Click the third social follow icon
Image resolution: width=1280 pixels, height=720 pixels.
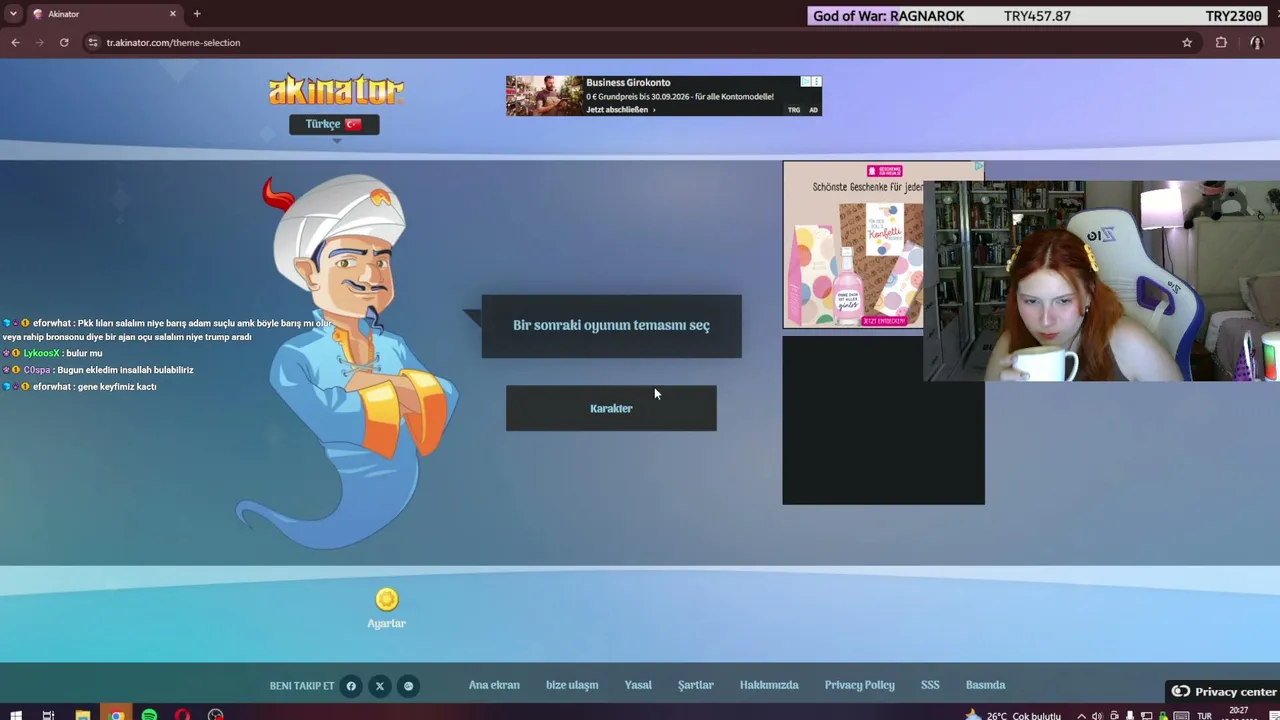point(408,686)
